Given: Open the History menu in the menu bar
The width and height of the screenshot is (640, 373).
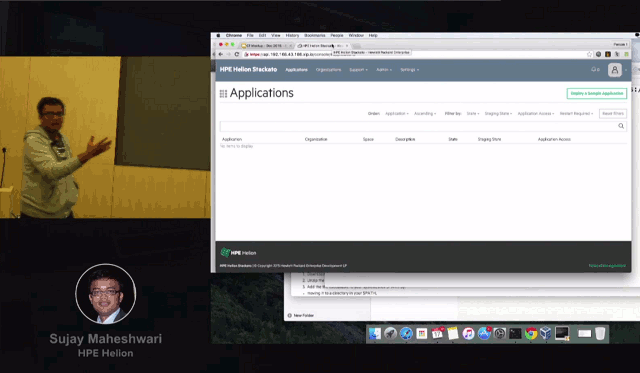Looking at the screenshot, I should [292, 36].
